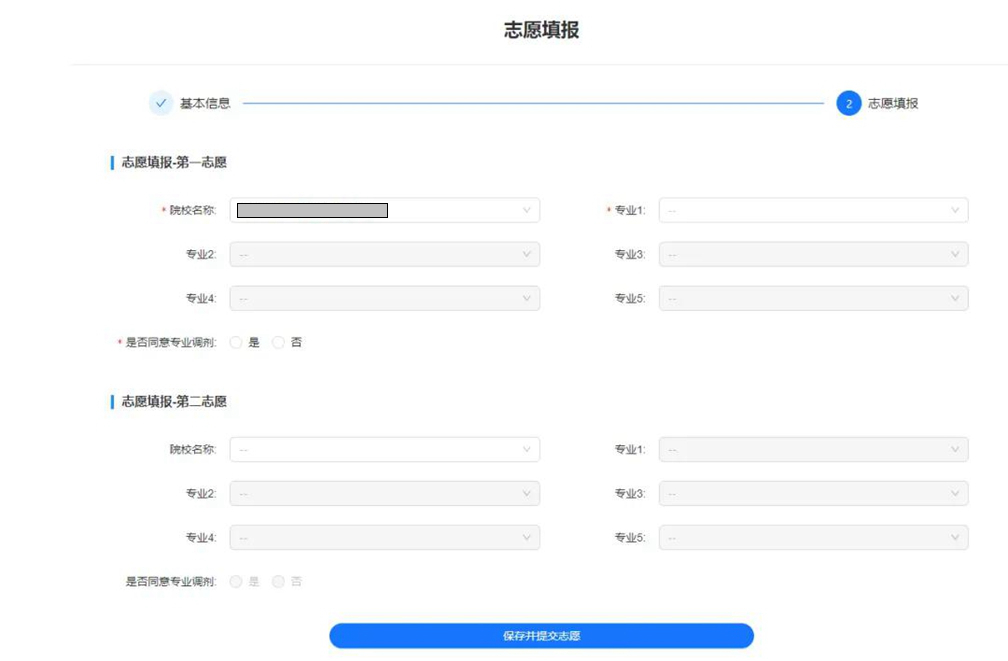This screenshot has height=661, width=1008.
Task: Open first choice 院校名称 dropdown
Action: coord(384,210)
